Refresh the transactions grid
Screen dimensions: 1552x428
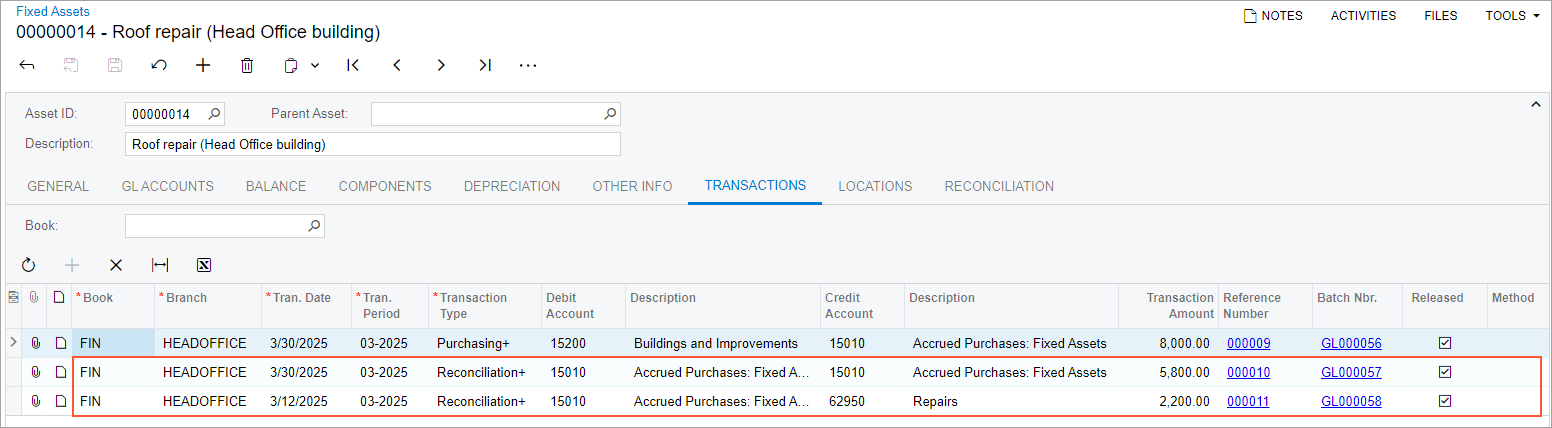click(x=28, y=265)
